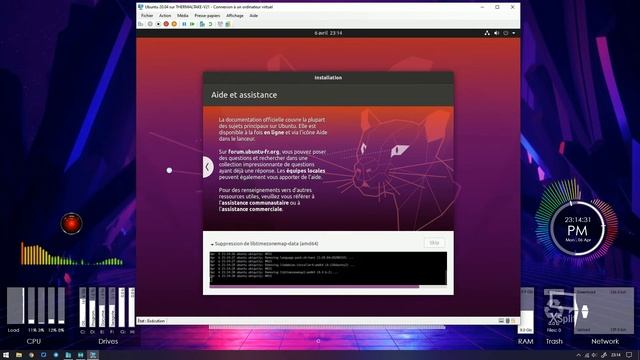The width and height of the screenshot is (640, 360).
Task: Click the active VM connection taskbar icon
Action: tap(93, 355)
